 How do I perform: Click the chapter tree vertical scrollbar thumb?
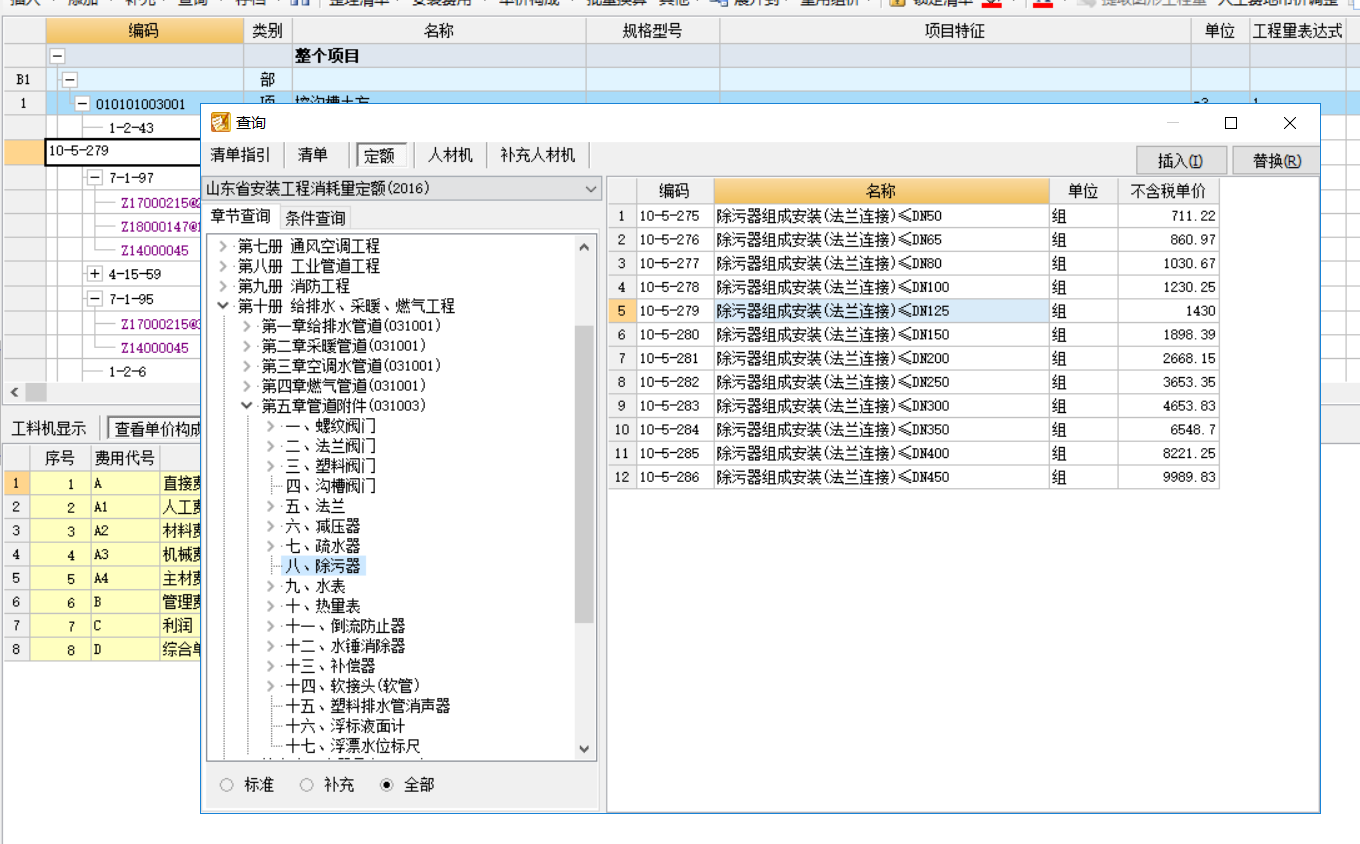[x=585, y=472]
